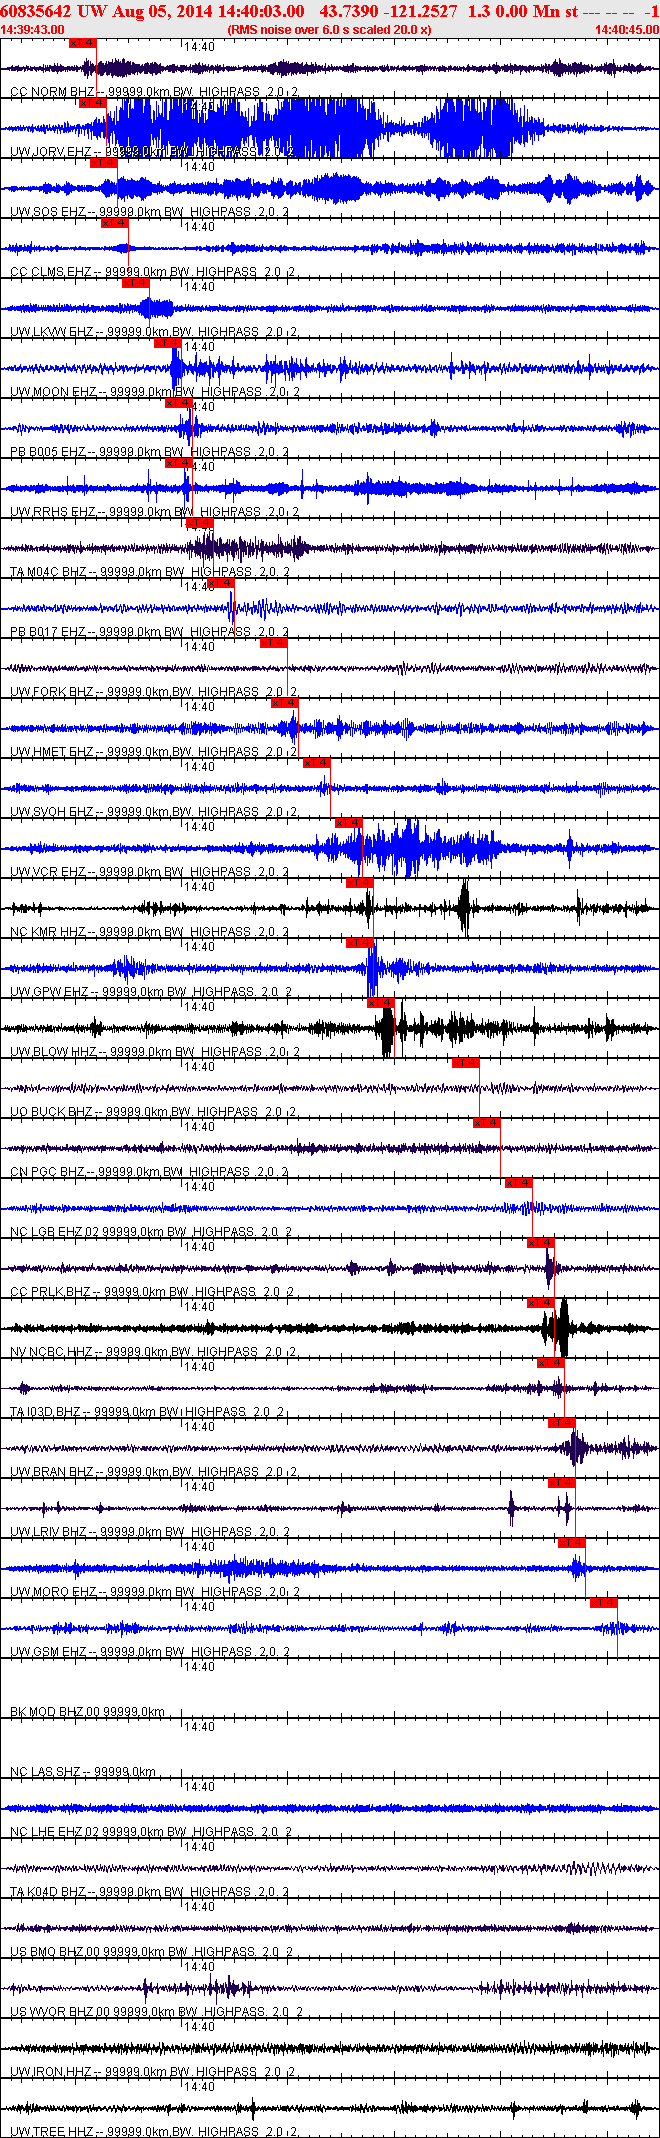Select the UW SOS EHZ station label
660x2138 pixels.
pos(48,212)
